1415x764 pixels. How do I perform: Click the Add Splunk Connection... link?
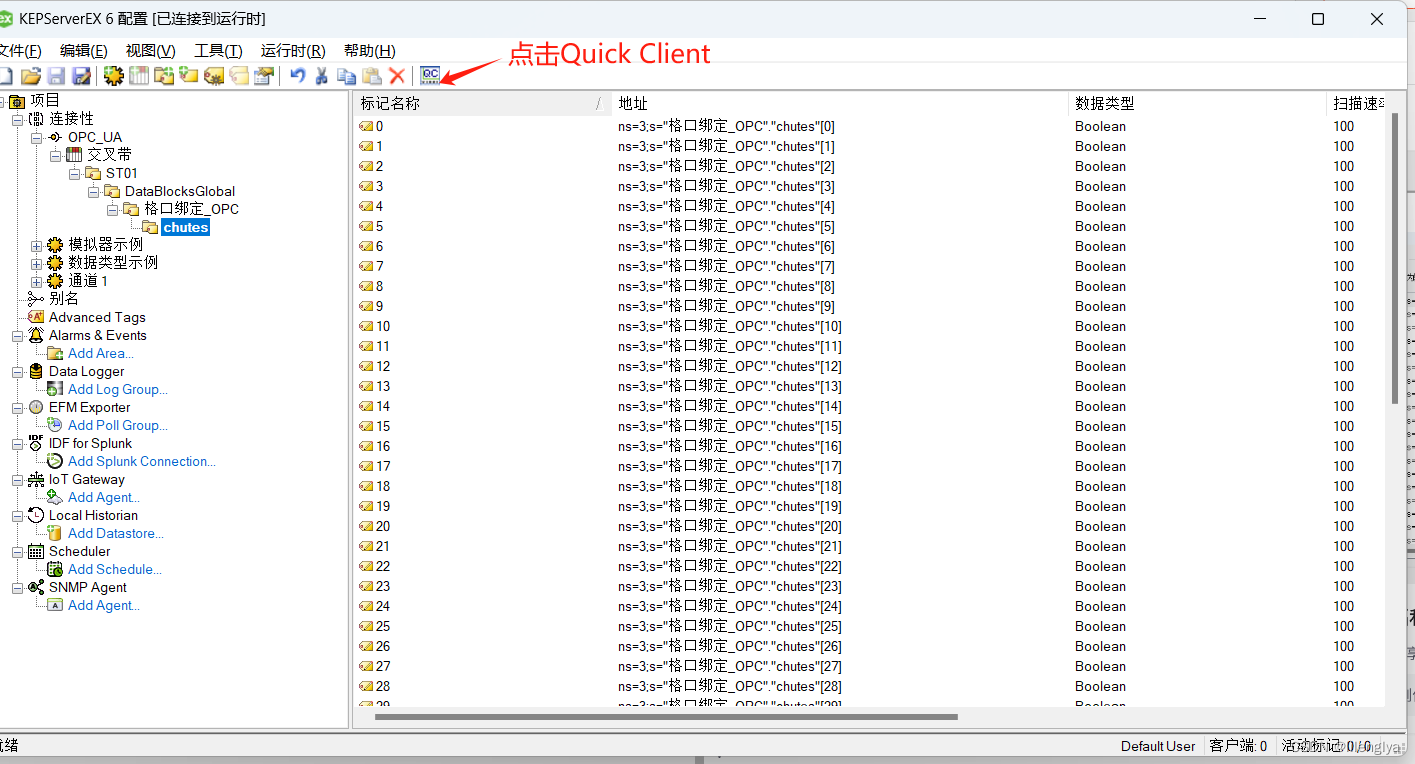142,461
